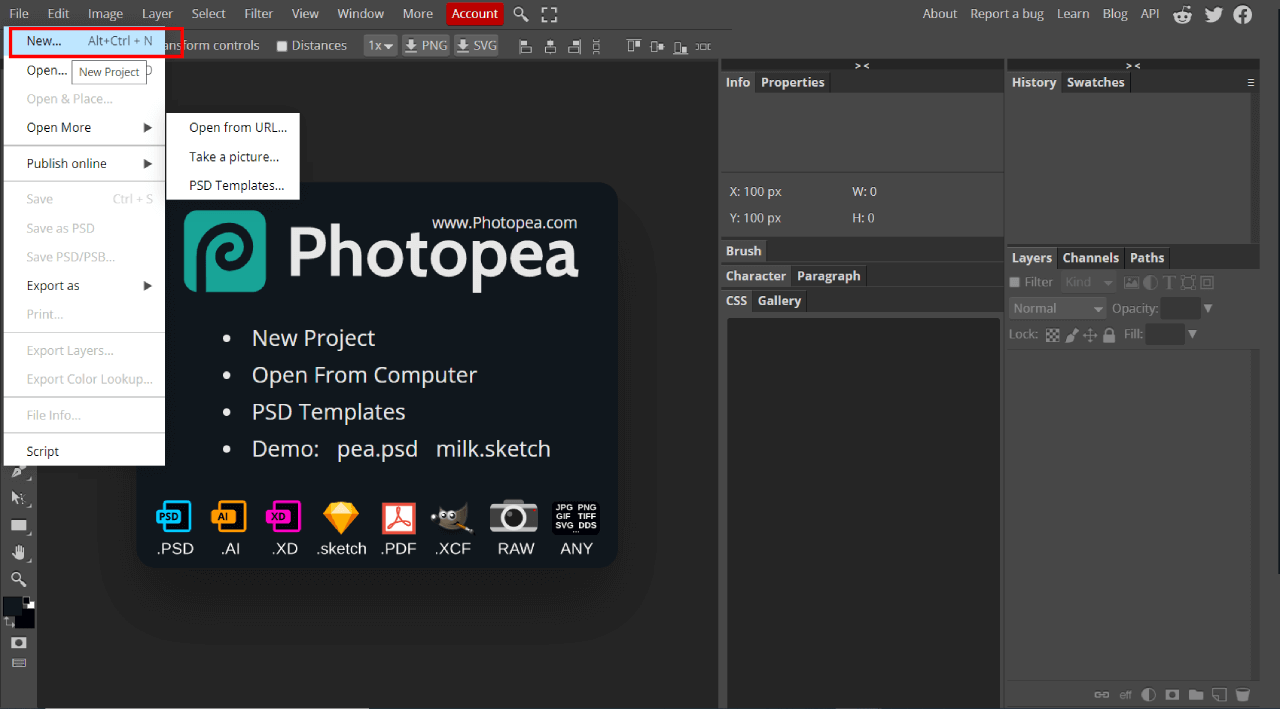Image resolution: width=1280 pixels, height=709 pixels.
Task: Open the Reddit icon link
Action: click(1184, 14)
